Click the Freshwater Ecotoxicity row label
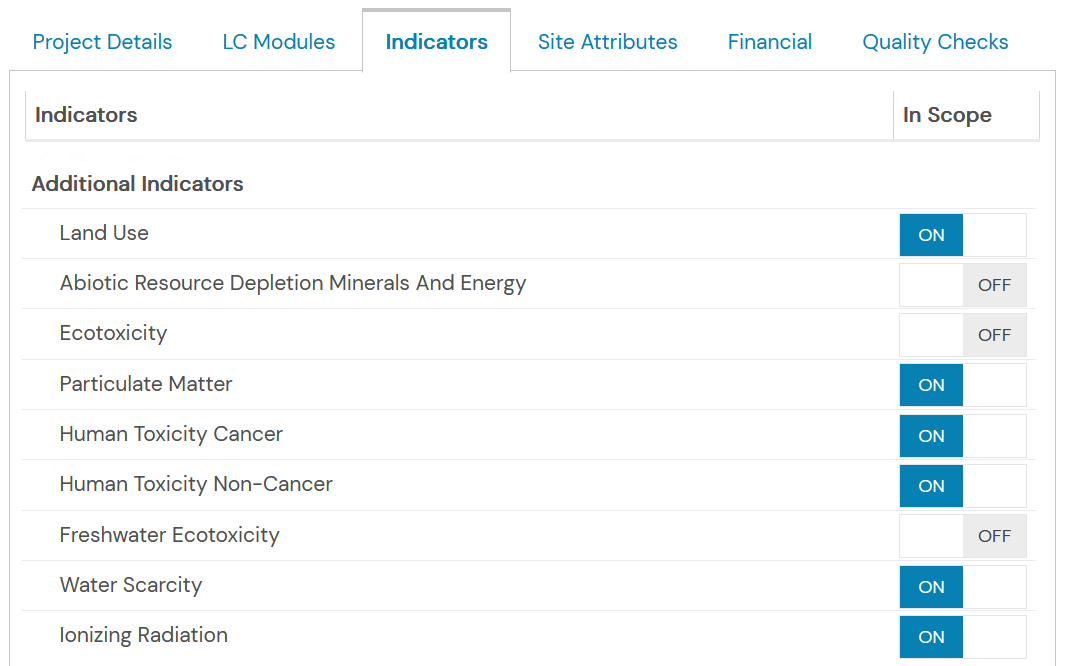 coord(170,535)
